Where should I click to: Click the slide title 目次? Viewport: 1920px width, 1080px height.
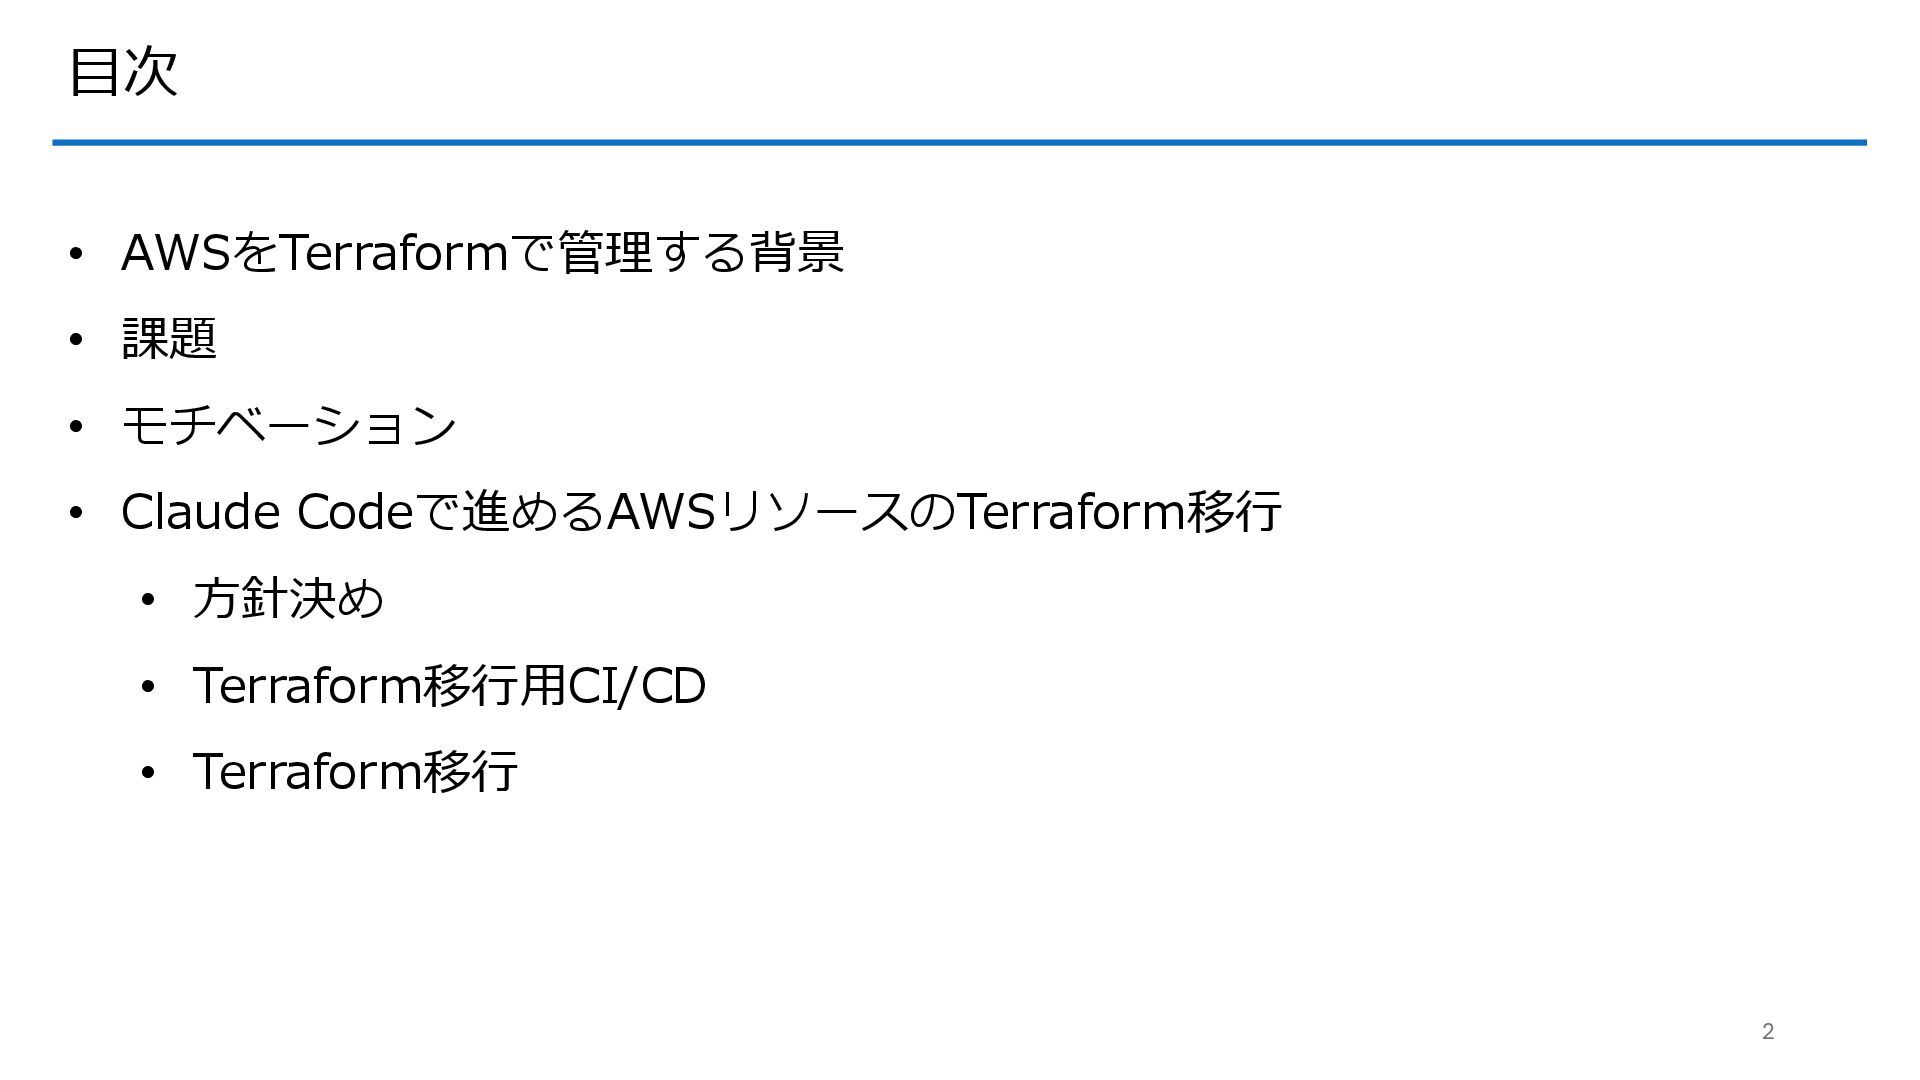tap(123, 72)
